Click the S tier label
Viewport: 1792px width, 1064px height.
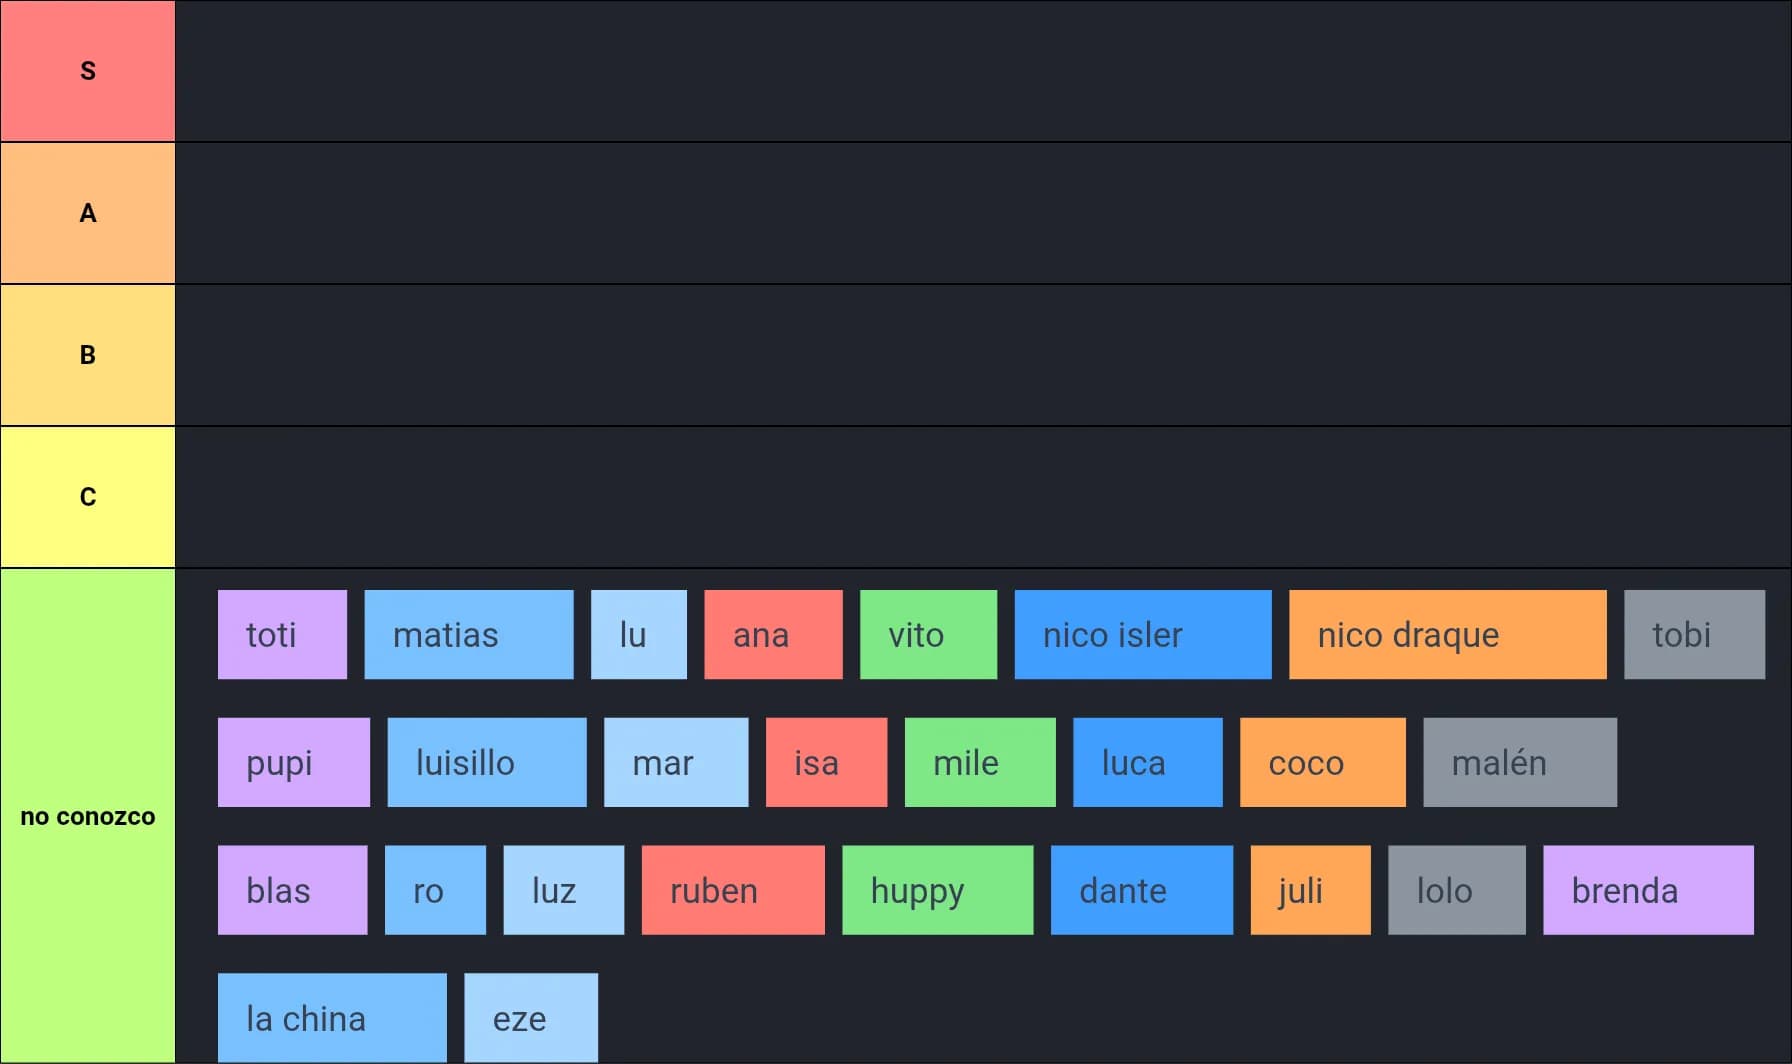(x=88, y=71)
